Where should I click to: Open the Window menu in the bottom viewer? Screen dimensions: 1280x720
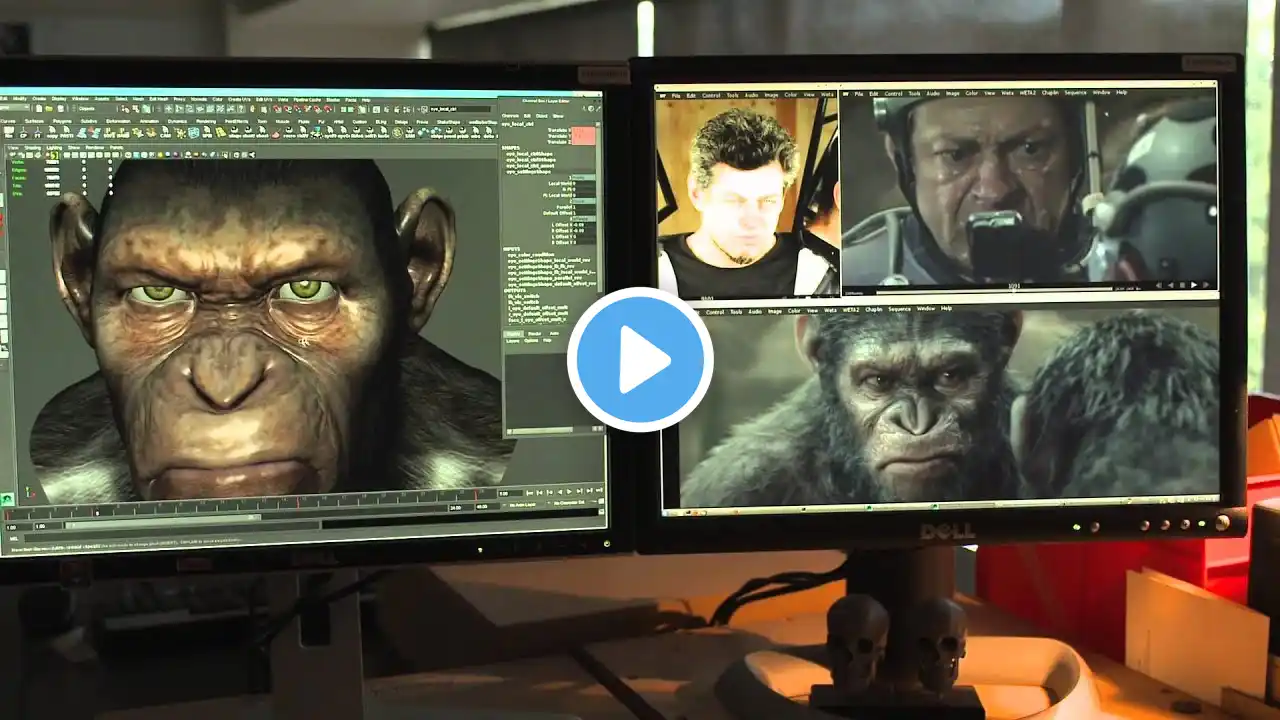coord(925,309)
